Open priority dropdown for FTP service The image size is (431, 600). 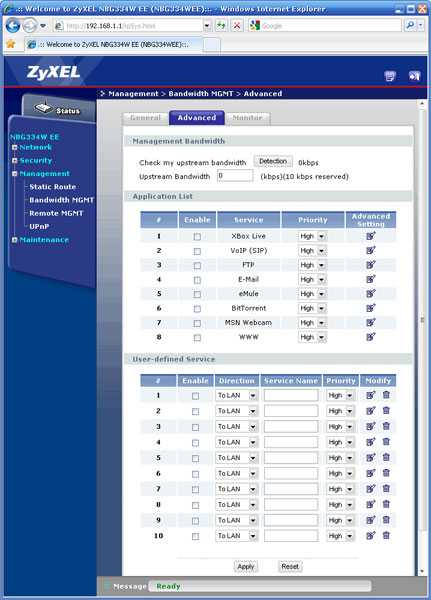point(312,265)
